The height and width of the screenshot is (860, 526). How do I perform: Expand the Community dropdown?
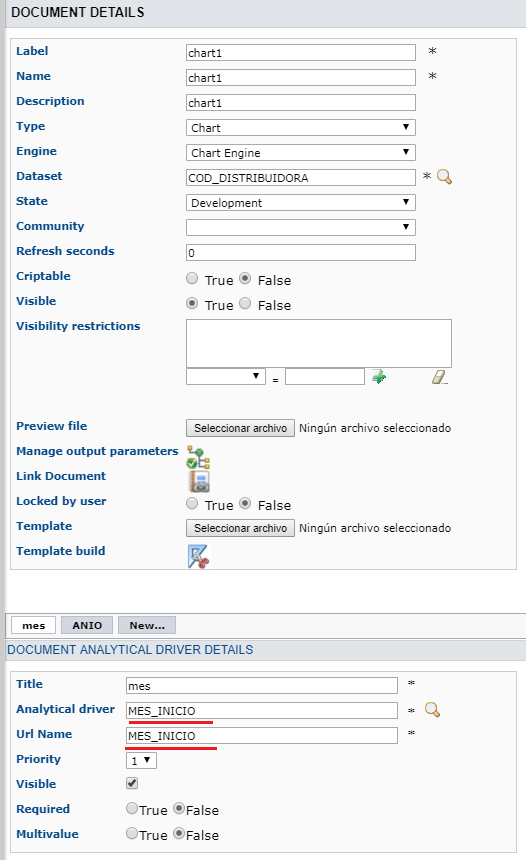point(301,227)
